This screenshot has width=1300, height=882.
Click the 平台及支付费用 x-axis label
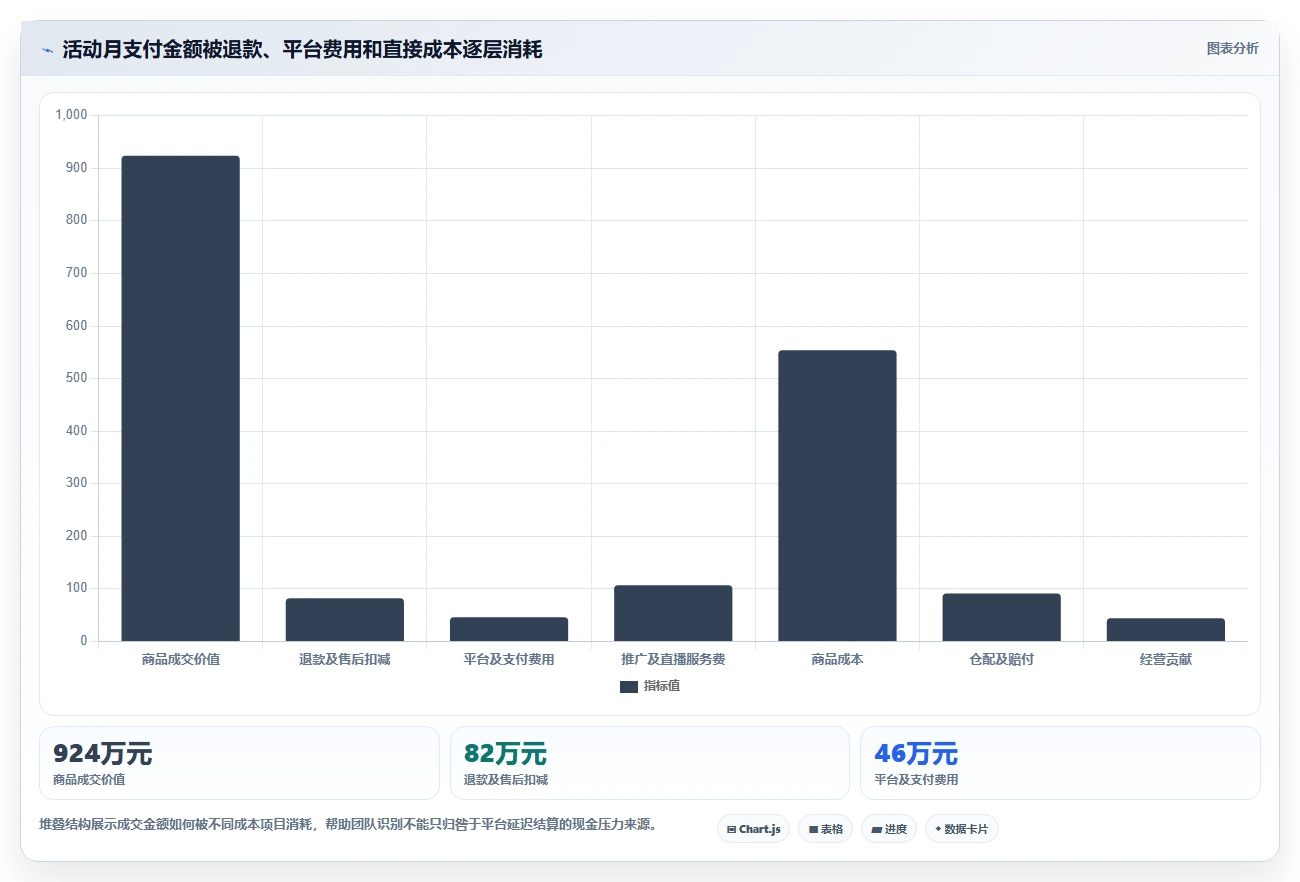pos(509,660)
